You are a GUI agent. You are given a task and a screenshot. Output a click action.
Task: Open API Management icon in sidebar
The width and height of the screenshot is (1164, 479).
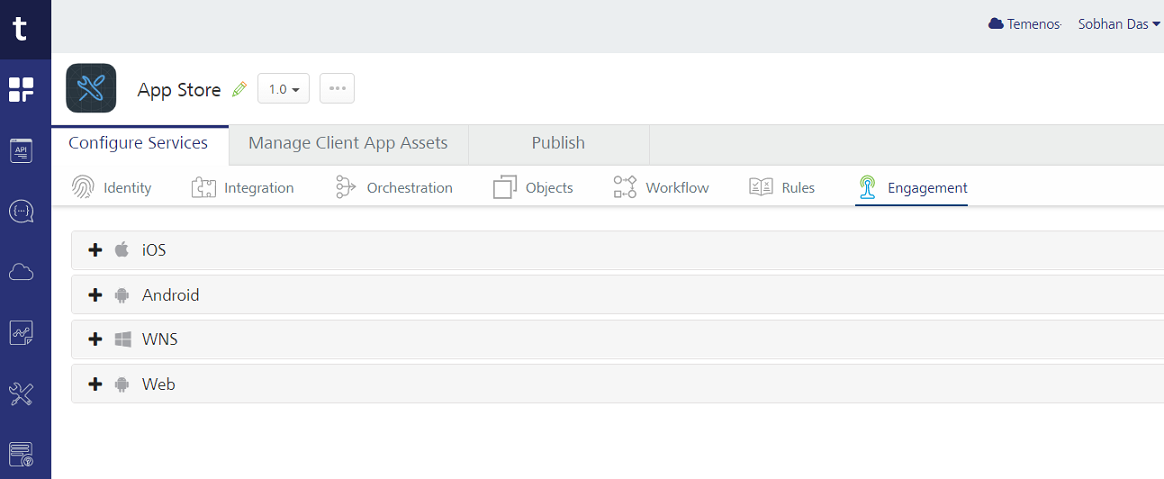point(21,151)
